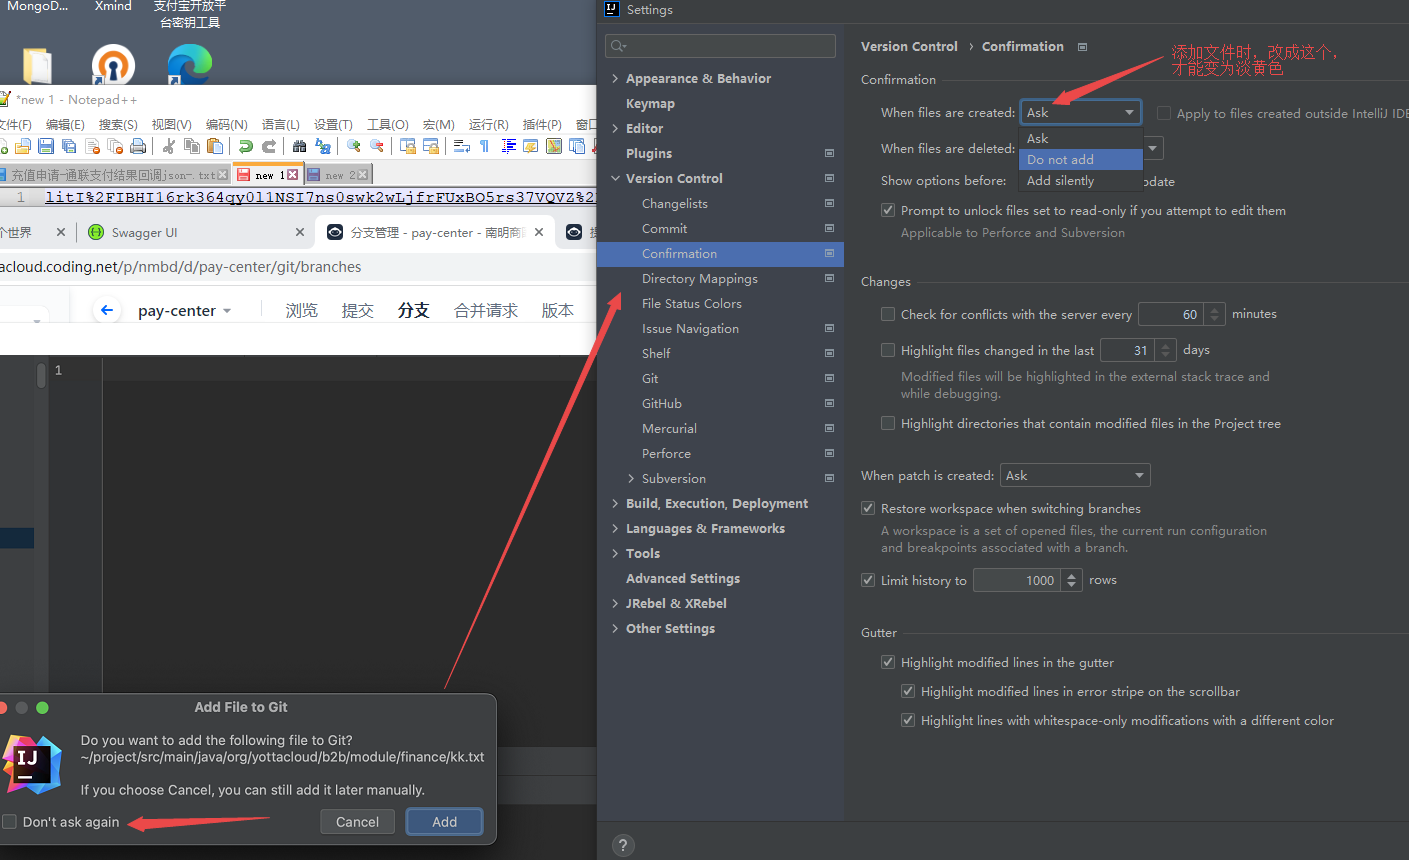Toggle Show All Characters pilcrow icon
Screen dimensions: 1409x860
click(x=484, y=147)
